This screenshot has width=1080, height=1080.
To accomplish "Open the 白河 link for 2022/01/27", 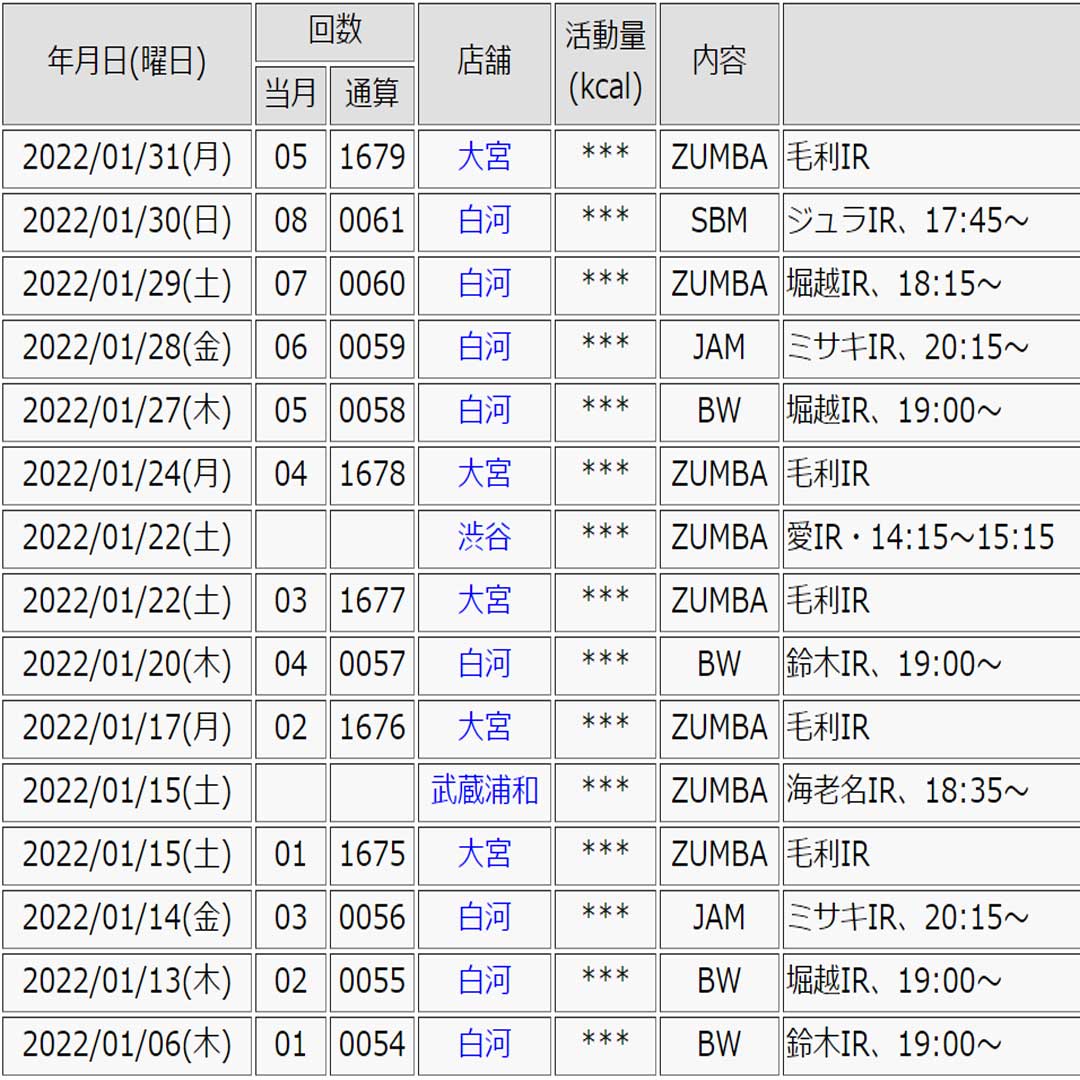I will pyautogui.click(x=484, y=411).
